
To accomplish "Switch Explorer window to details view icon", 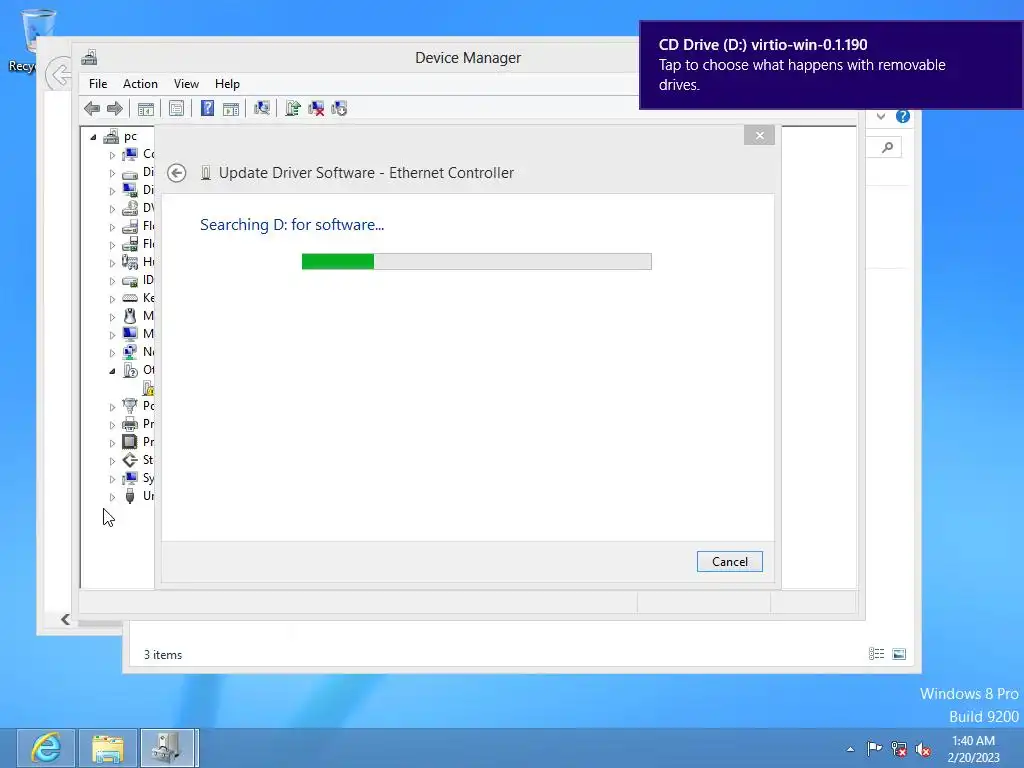I will [x=876, y=654].
